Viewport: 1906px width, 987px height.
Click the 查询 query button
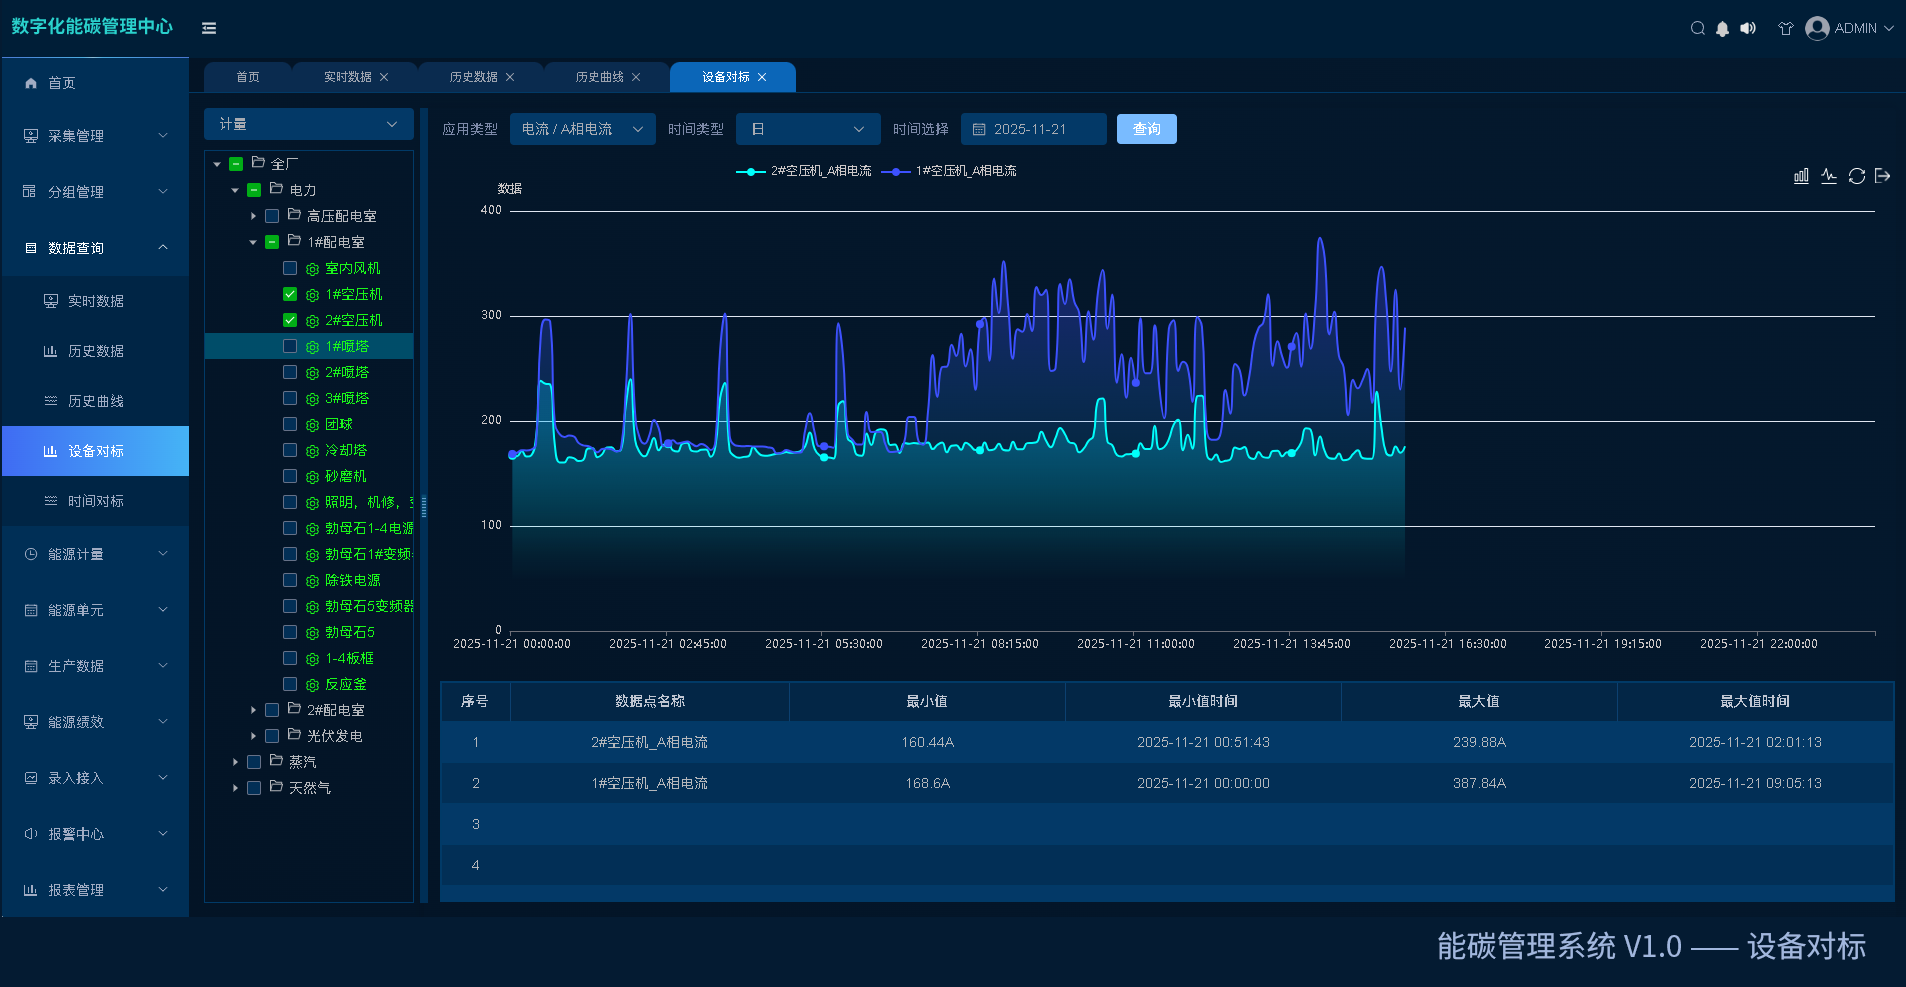click(x=1147, y=129)
